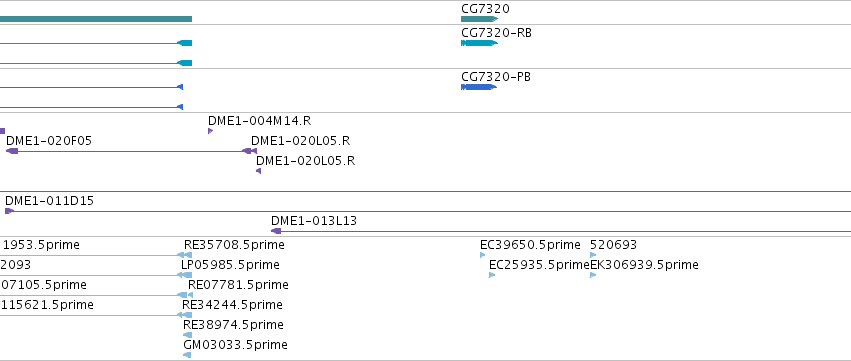The image size is (851, 361).
Task: Select the 520693 EST arrow marker
Action: pos(593,255)
